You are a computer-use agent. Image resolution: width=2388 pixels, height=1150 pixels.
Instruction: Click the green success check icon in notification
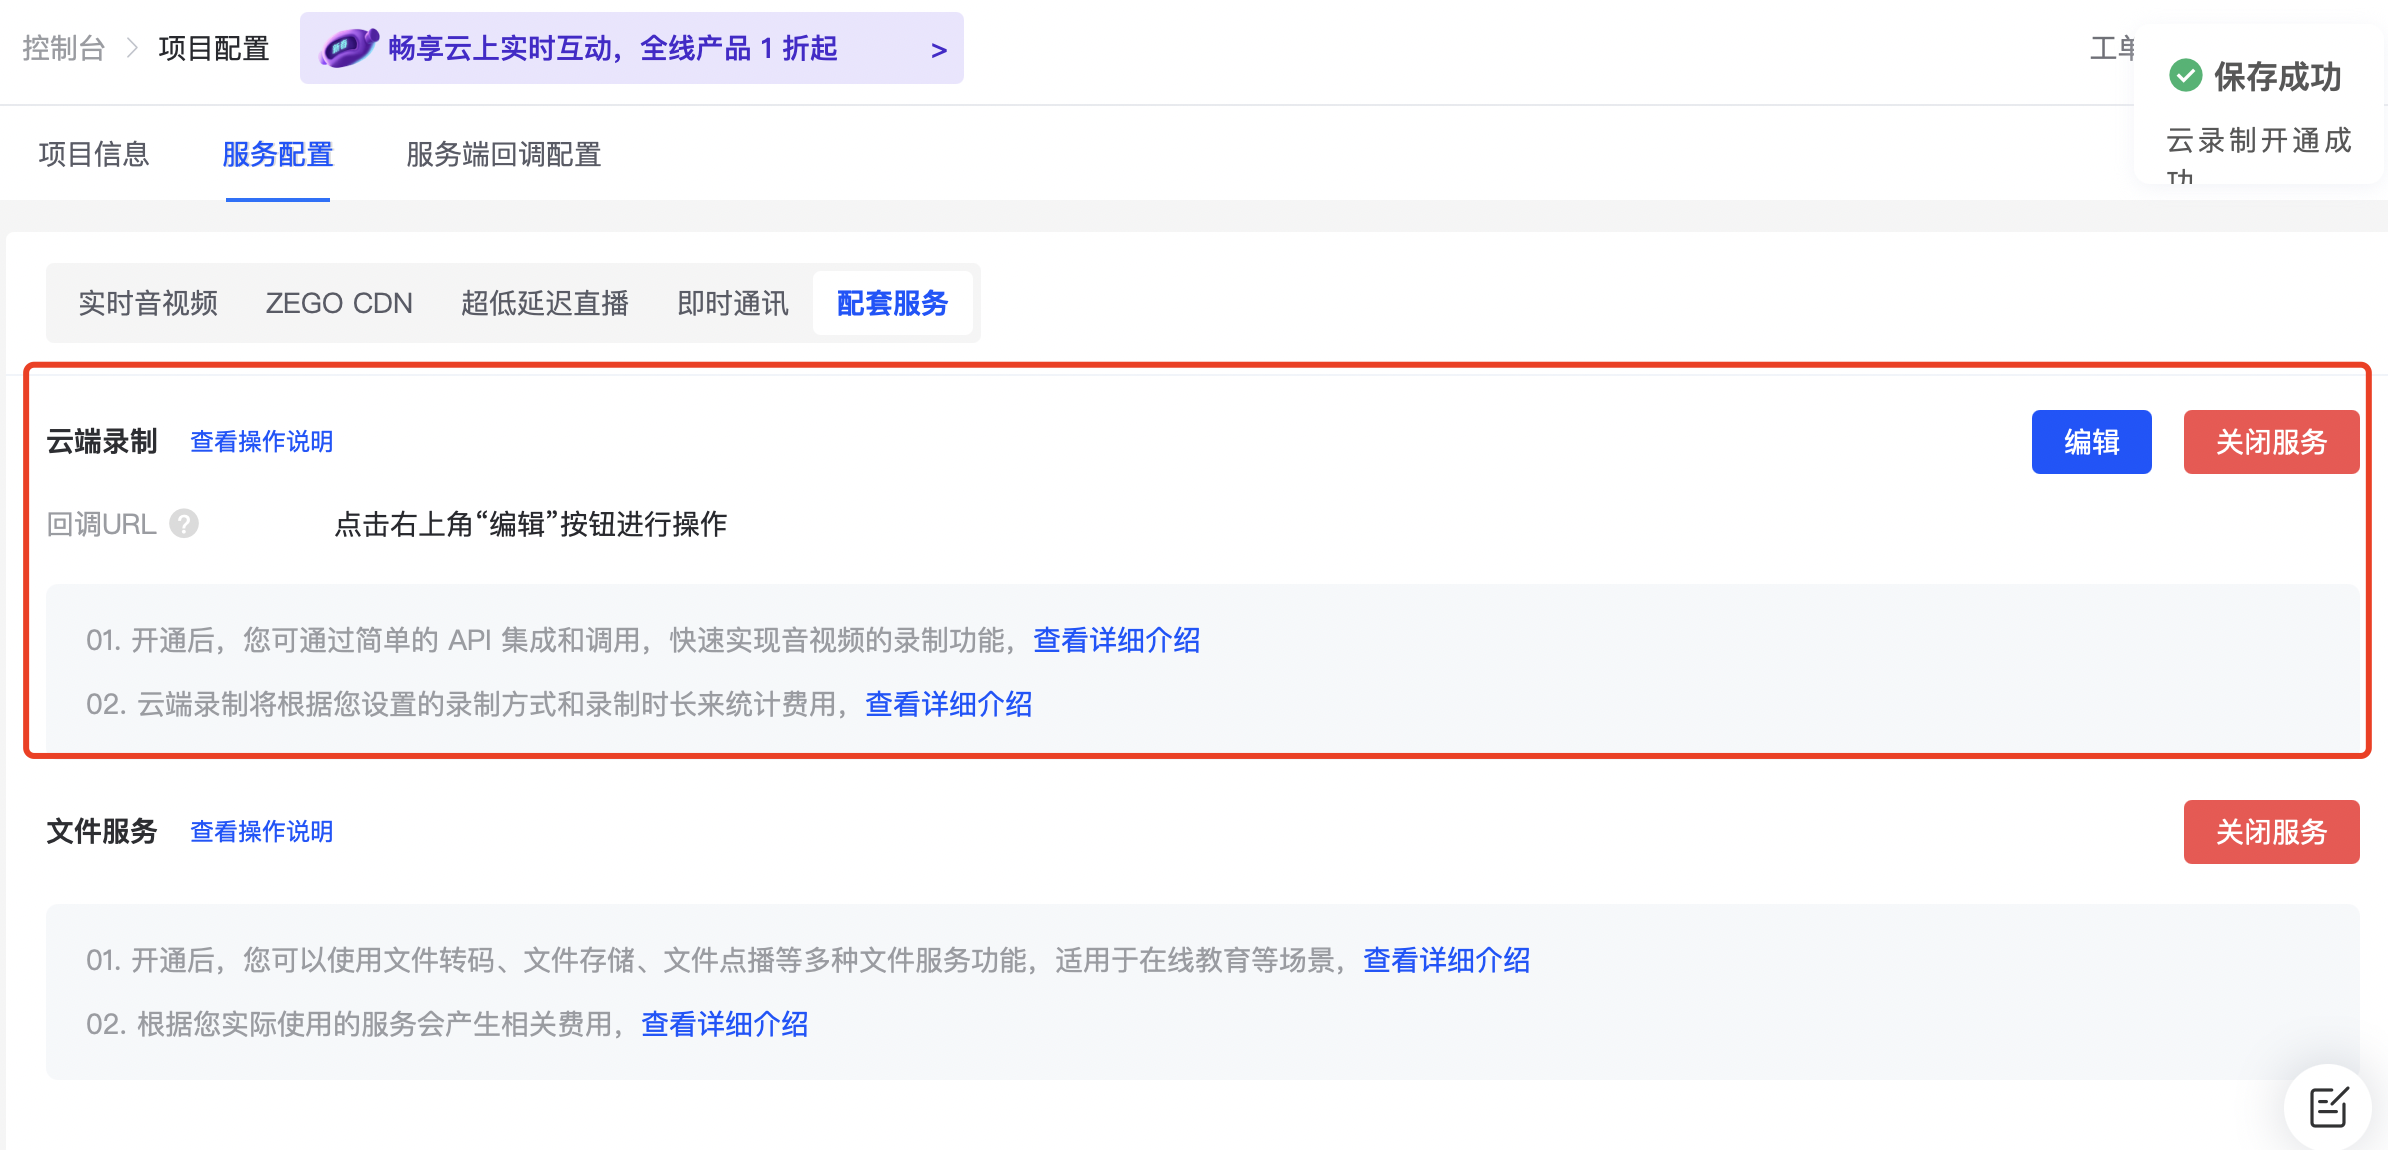[2184, 74]
